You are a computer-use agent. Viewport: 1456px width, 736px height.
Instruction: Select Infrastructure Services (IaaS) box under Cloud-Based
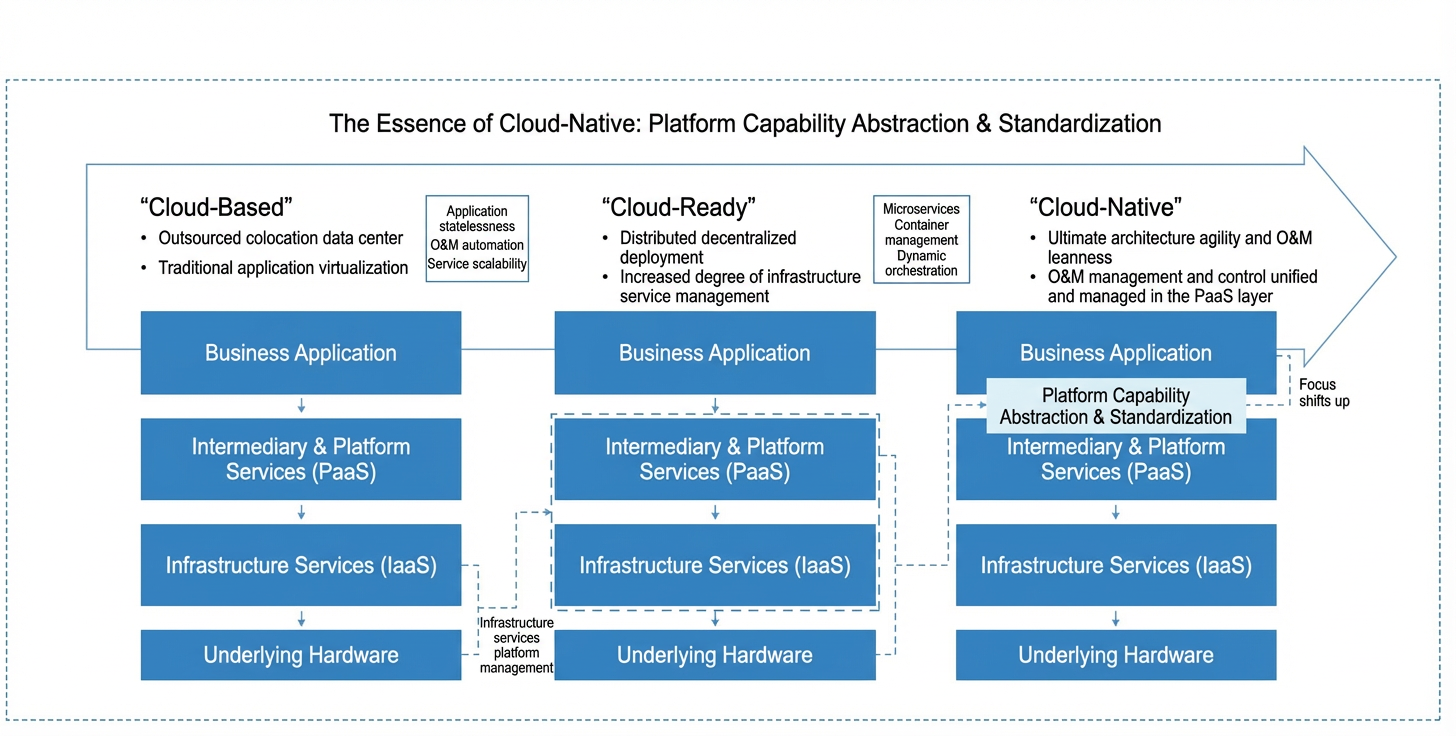[301, 565]
